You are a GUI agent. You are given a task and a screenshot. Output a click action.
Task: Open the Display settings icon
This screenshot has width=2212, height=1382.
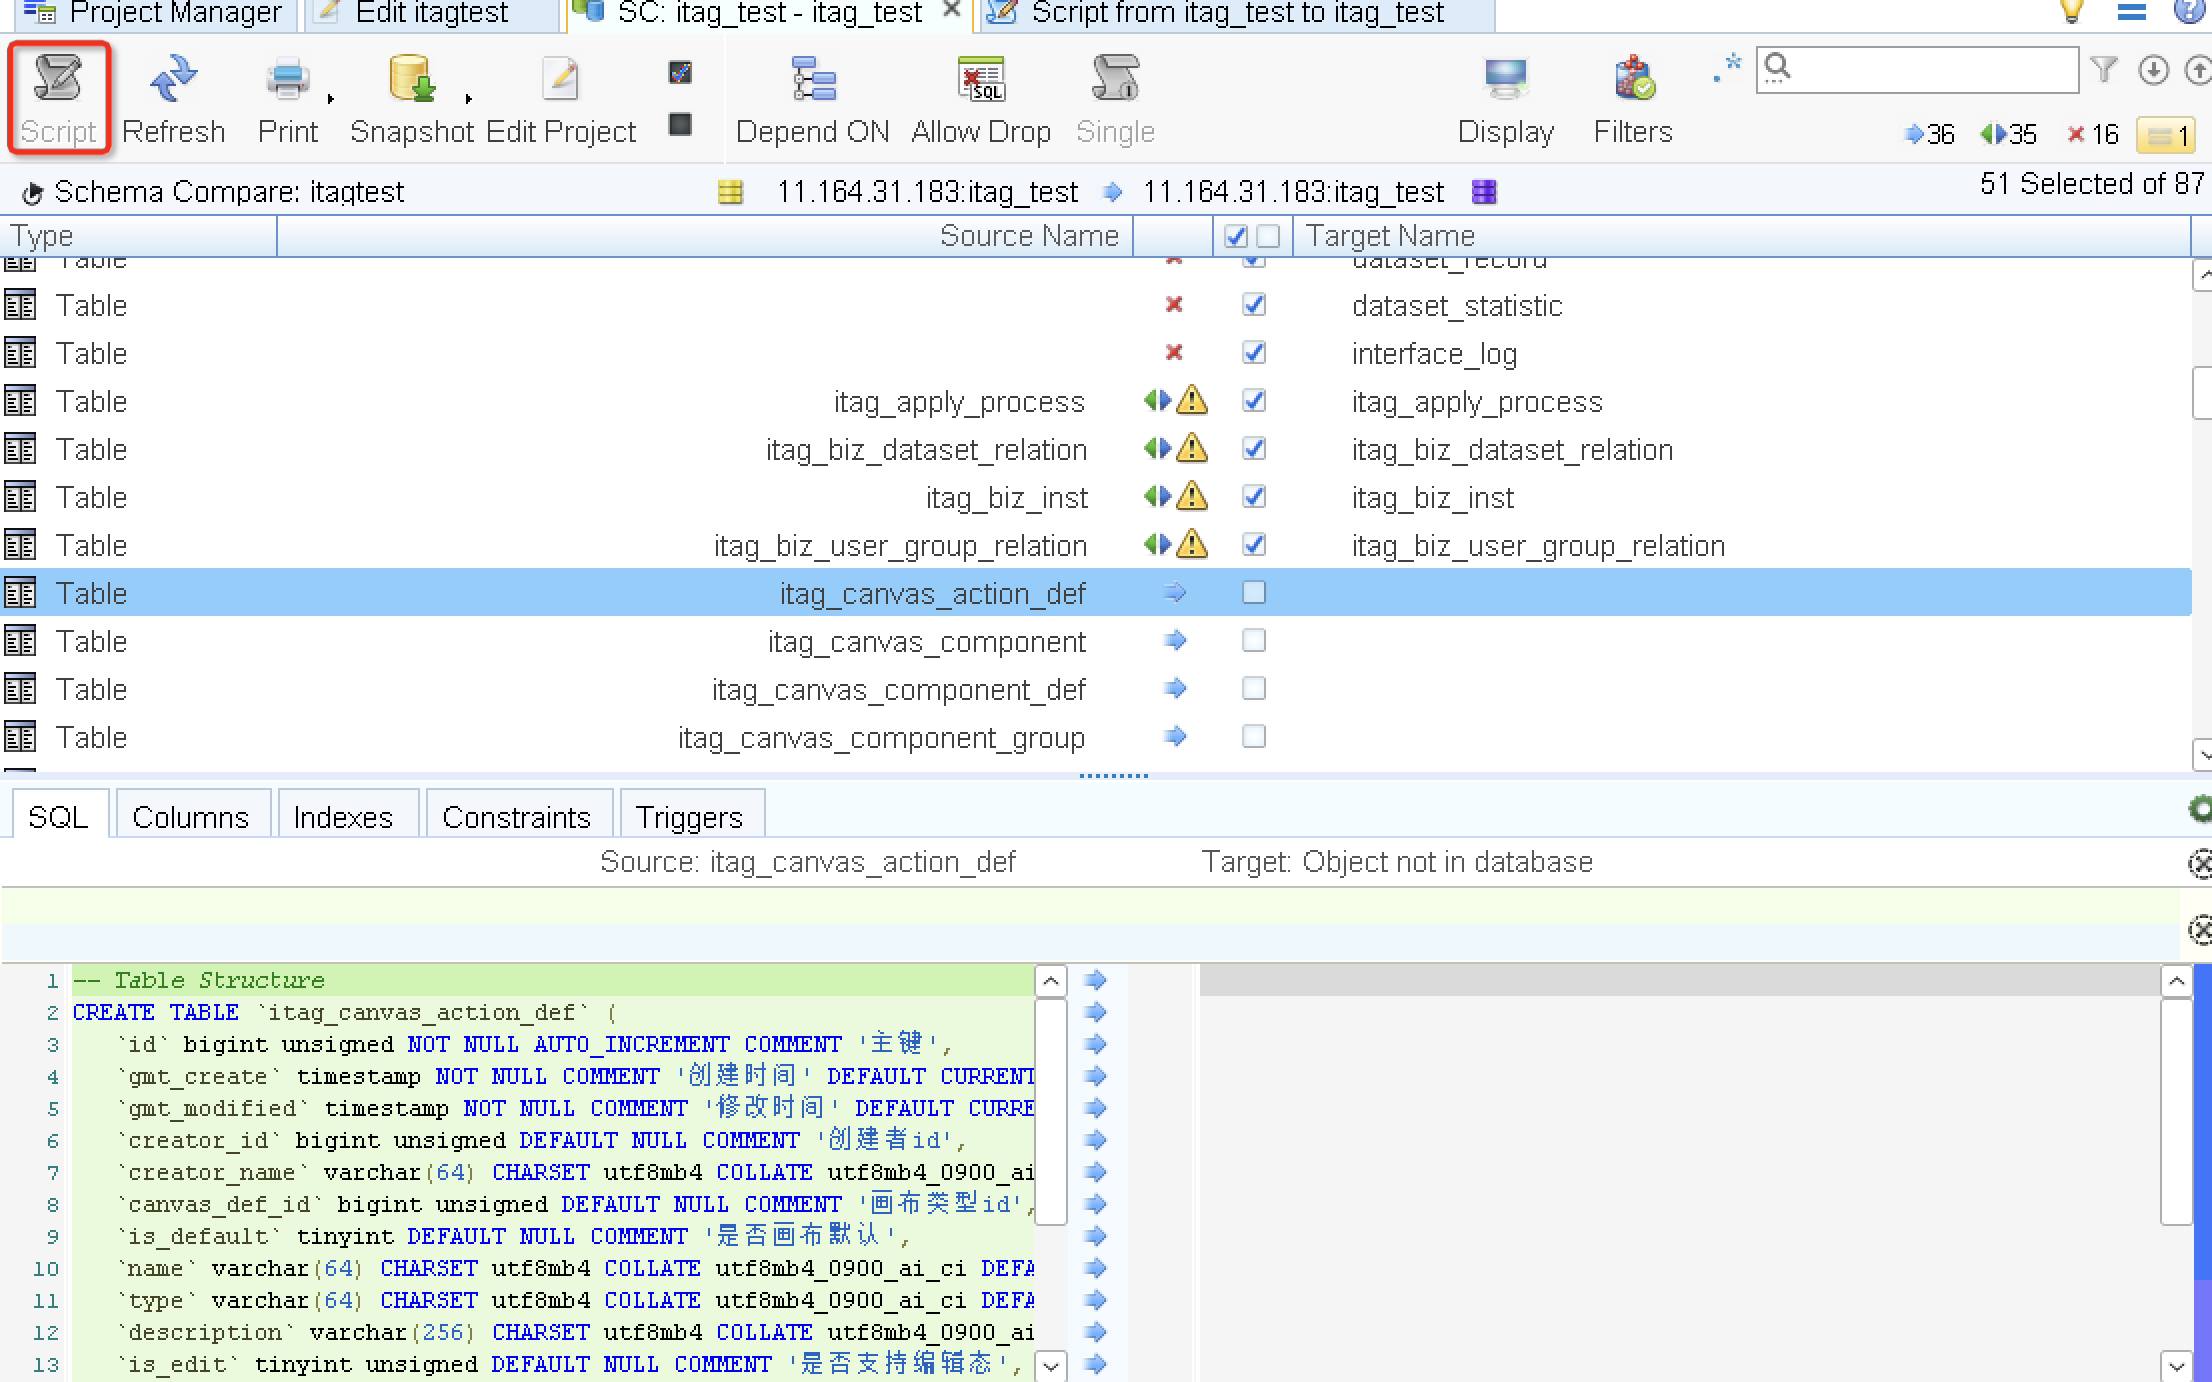pos(1505,80)
